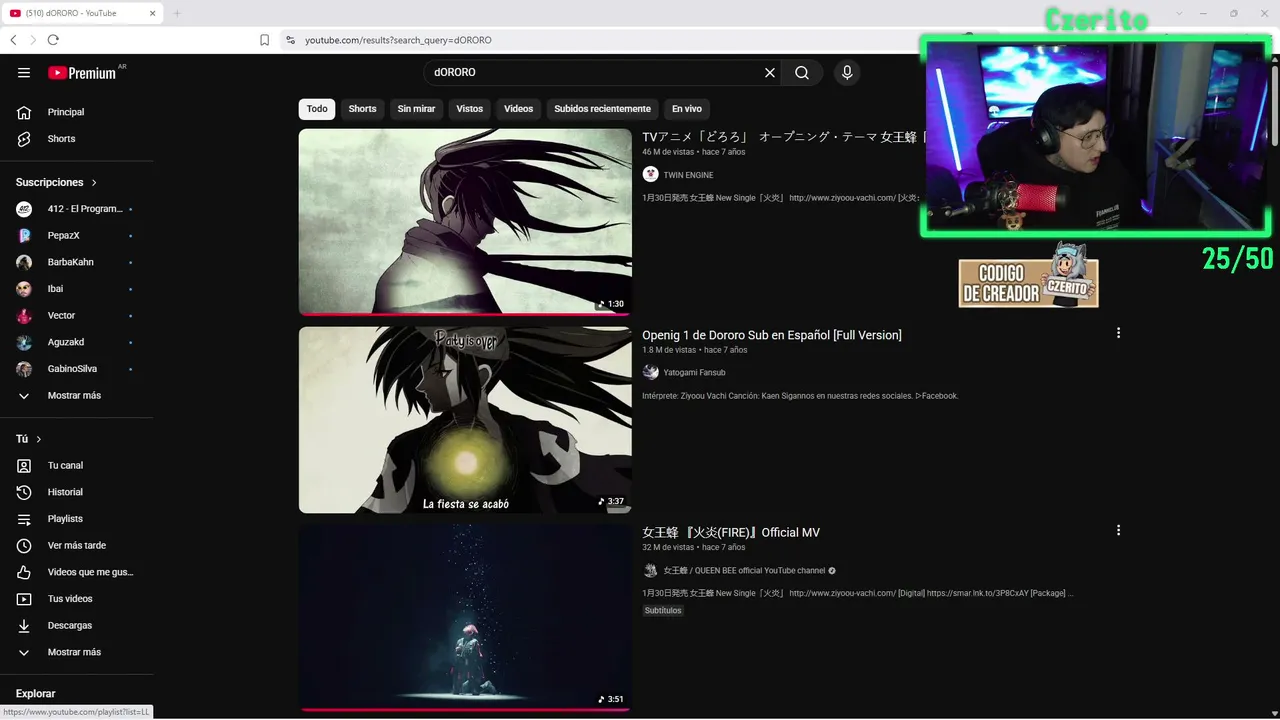Click the Descargas label in sidebar
This screenshot has height=720, width=1280.
coord(70,626)
